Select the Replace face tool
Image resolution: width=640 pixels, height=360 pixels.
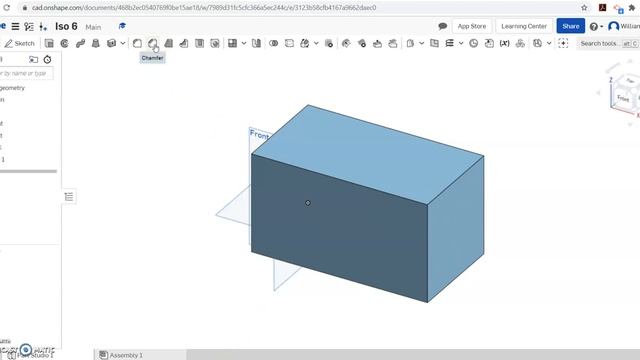[x=393, y=43]
